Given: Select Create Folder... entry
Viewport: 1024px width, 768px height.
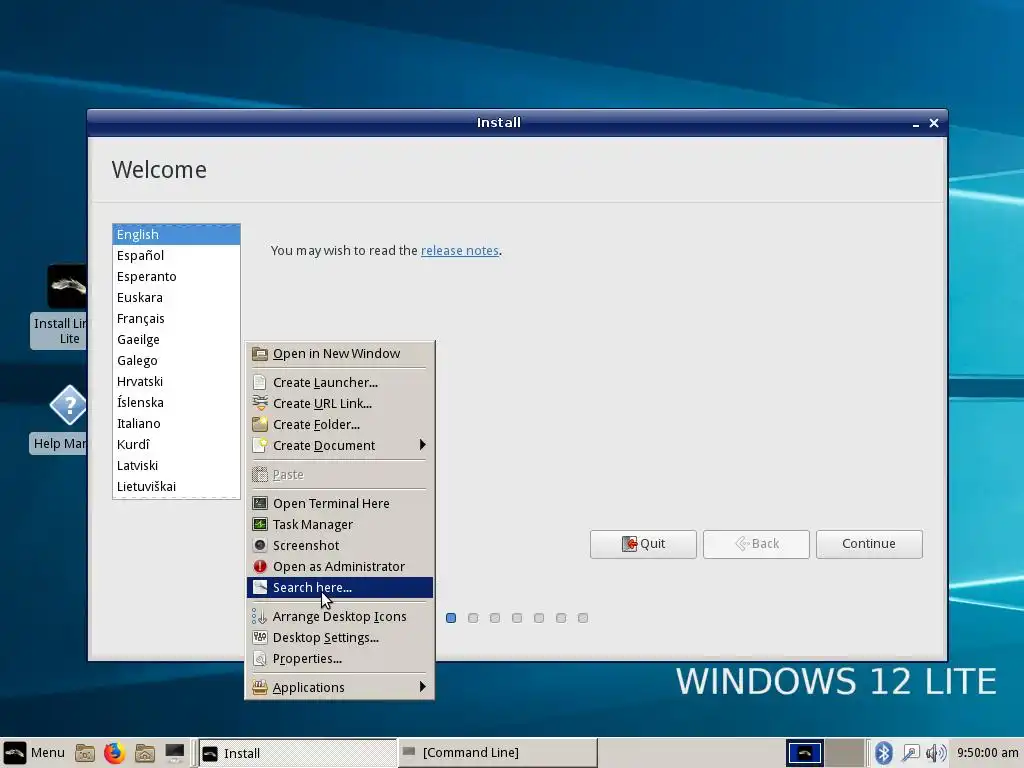Looking at the screenshot, I should point(340,424).
